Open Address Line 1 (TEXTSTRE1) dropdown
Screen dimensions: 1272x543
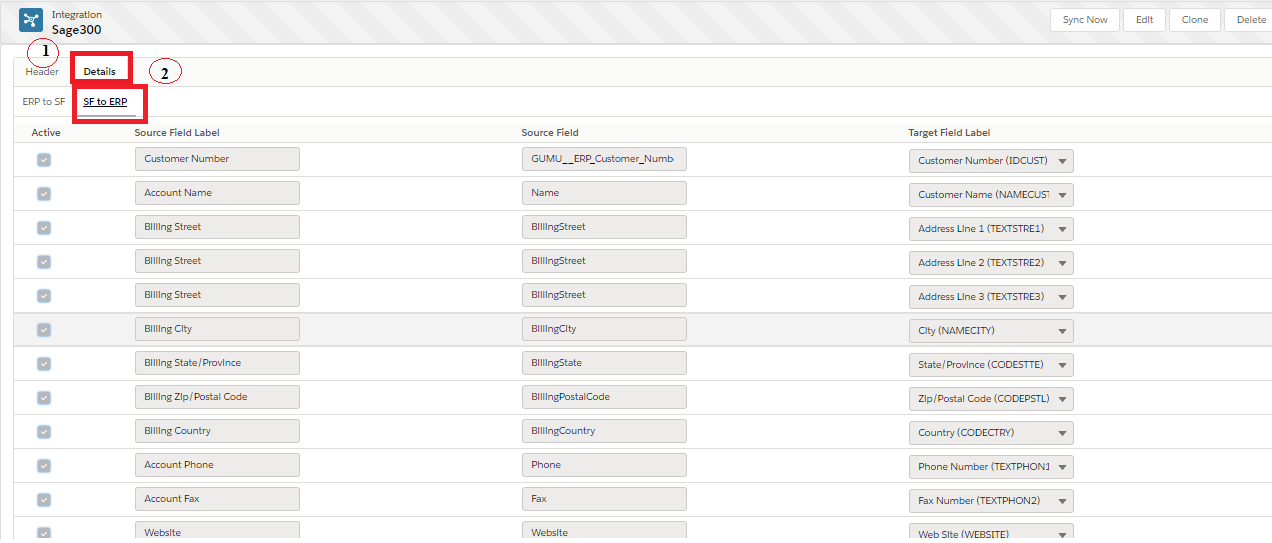coord(991,229)
